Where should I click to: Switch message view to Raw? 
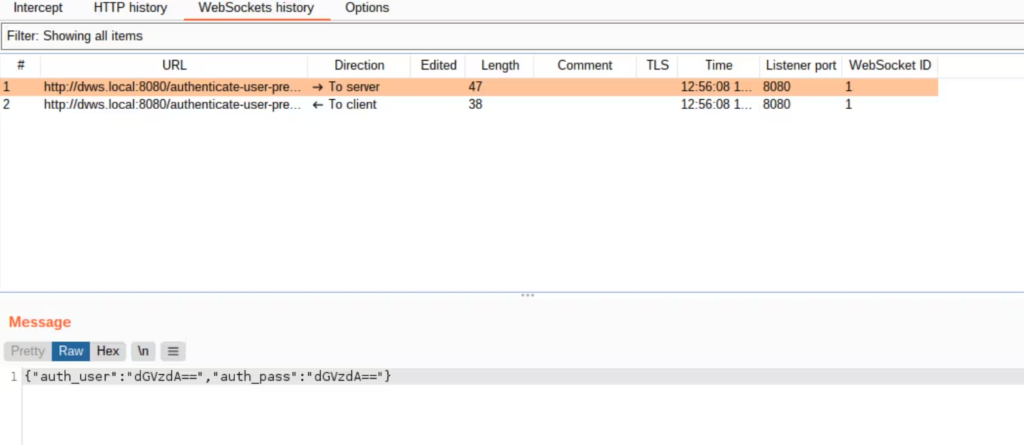[x=71, y=352]
